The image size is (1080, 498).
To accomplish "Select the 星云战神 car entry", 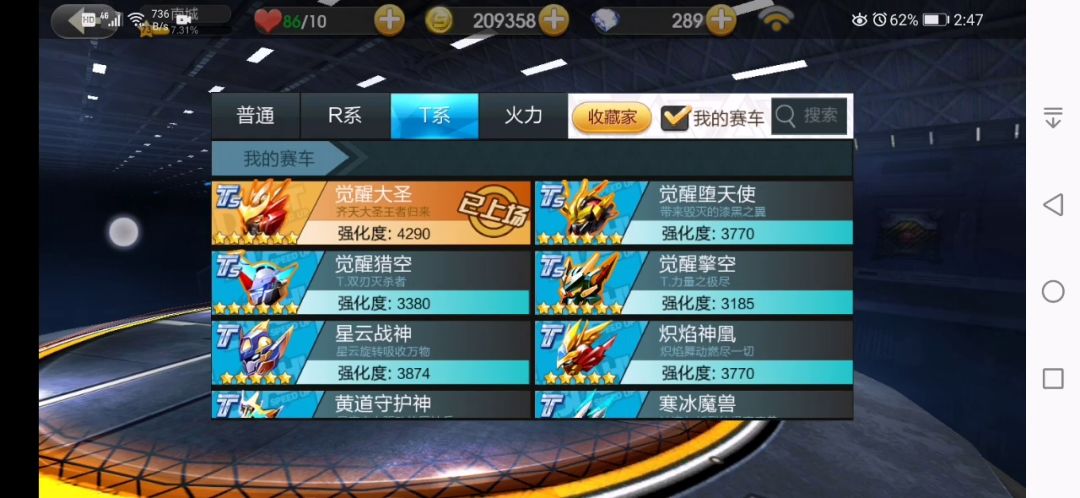I will (371, 353).
